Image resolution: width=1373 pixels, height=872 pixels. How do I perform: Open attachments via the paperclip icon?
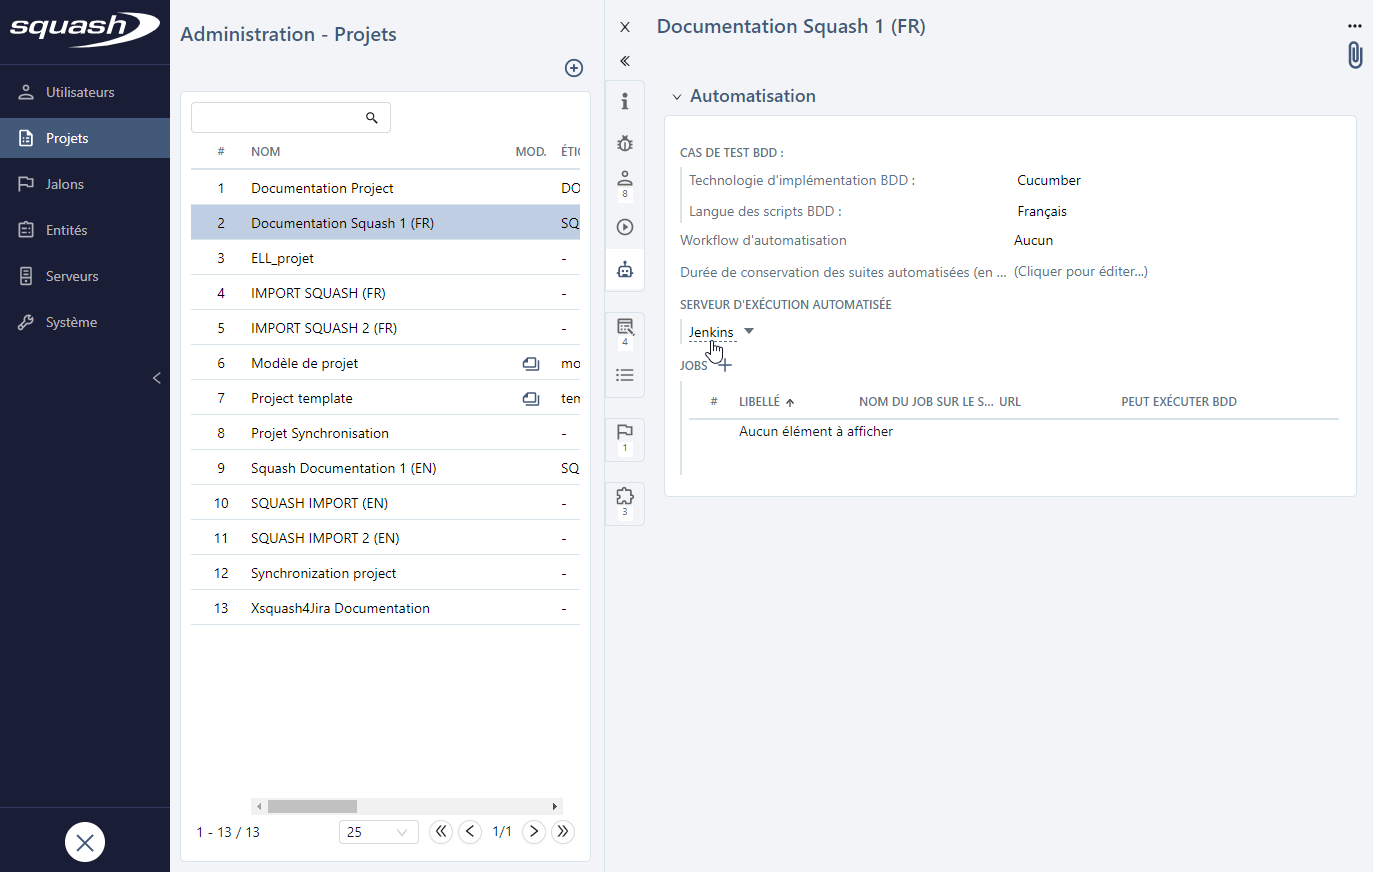point(1355,55)
